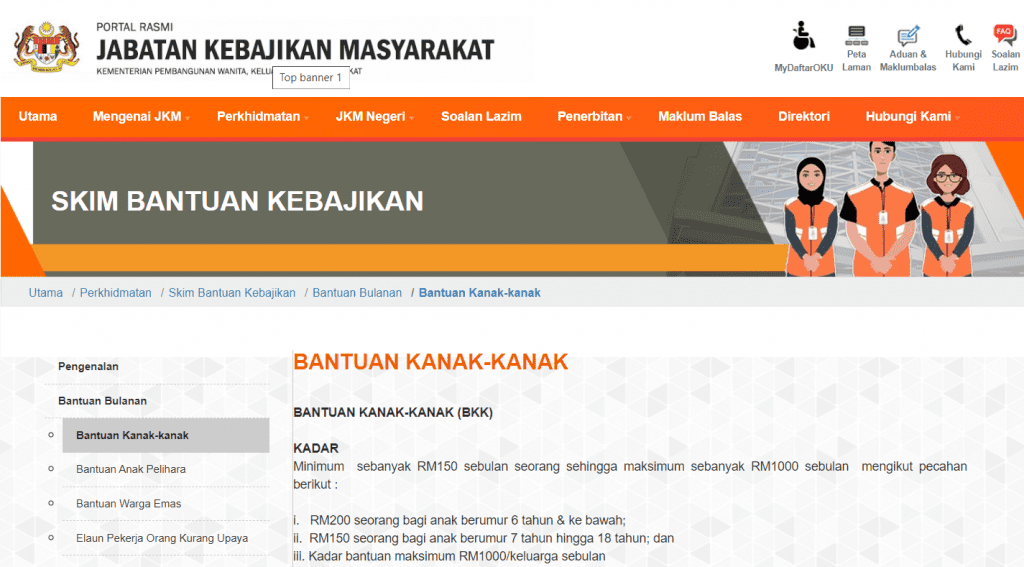Expand the Mengenai JKM menu
The width and height of the screenshot is (1024, 567).
[140, 117]
